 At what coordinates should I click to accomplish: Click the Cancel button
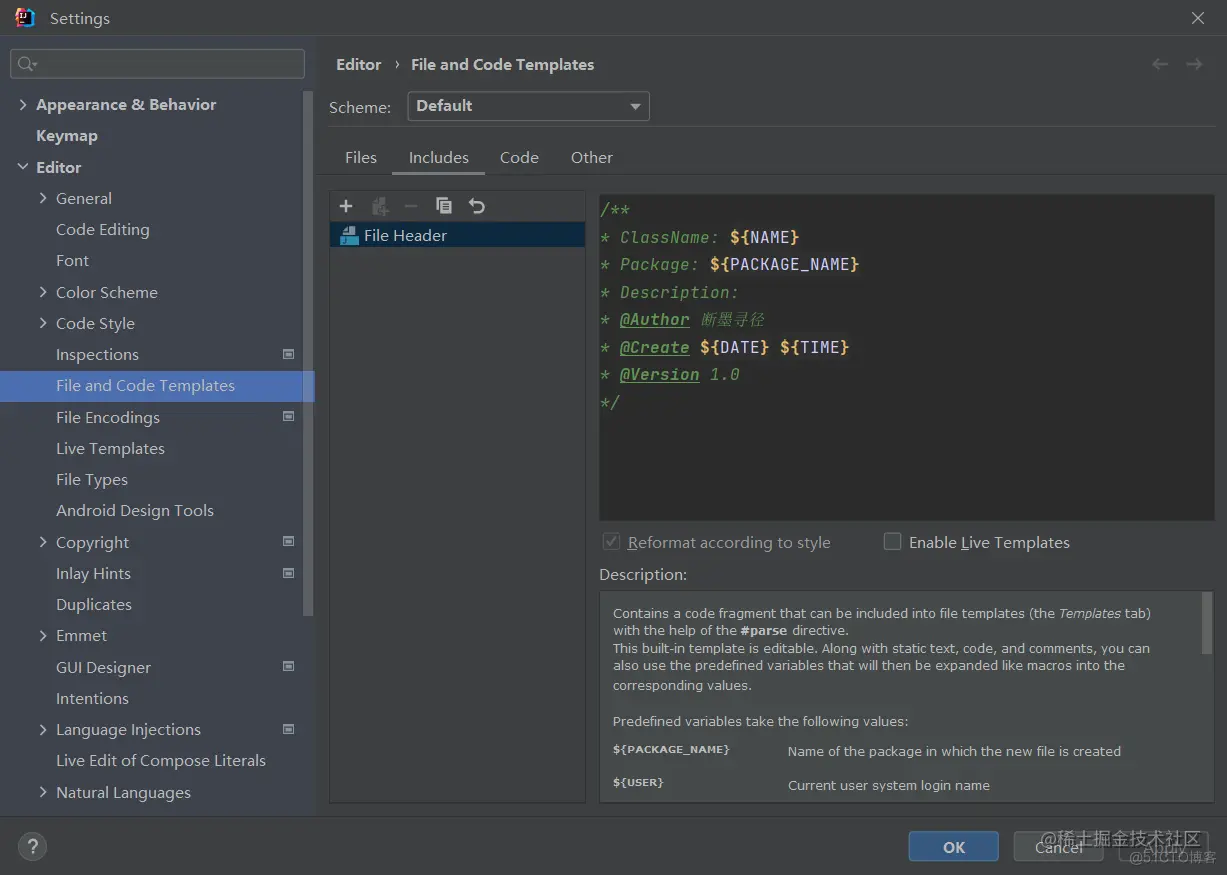[x=1059, y=847]
